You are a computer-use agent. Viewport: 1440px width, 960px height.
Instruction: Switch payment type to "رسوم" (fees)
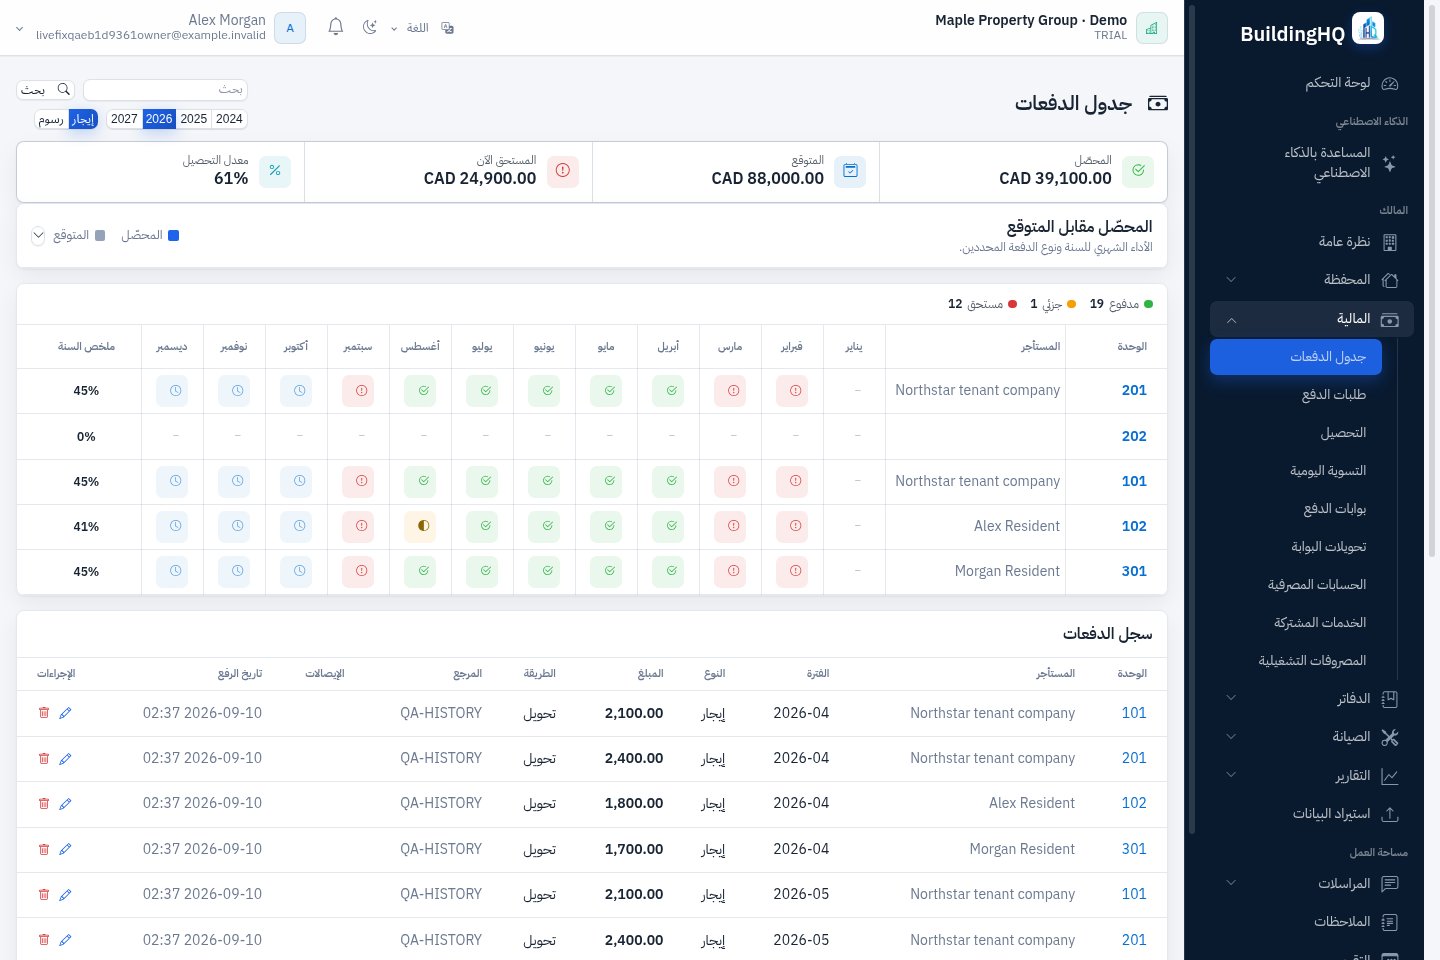51,119
